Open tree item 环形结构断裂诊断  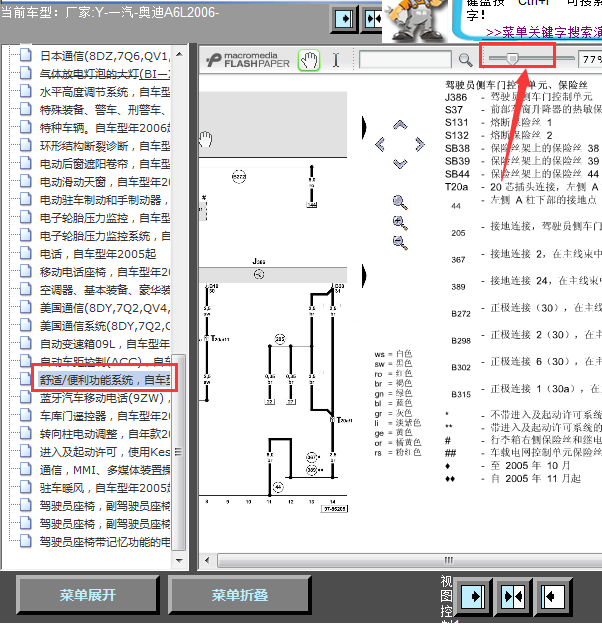click(105, 146)
